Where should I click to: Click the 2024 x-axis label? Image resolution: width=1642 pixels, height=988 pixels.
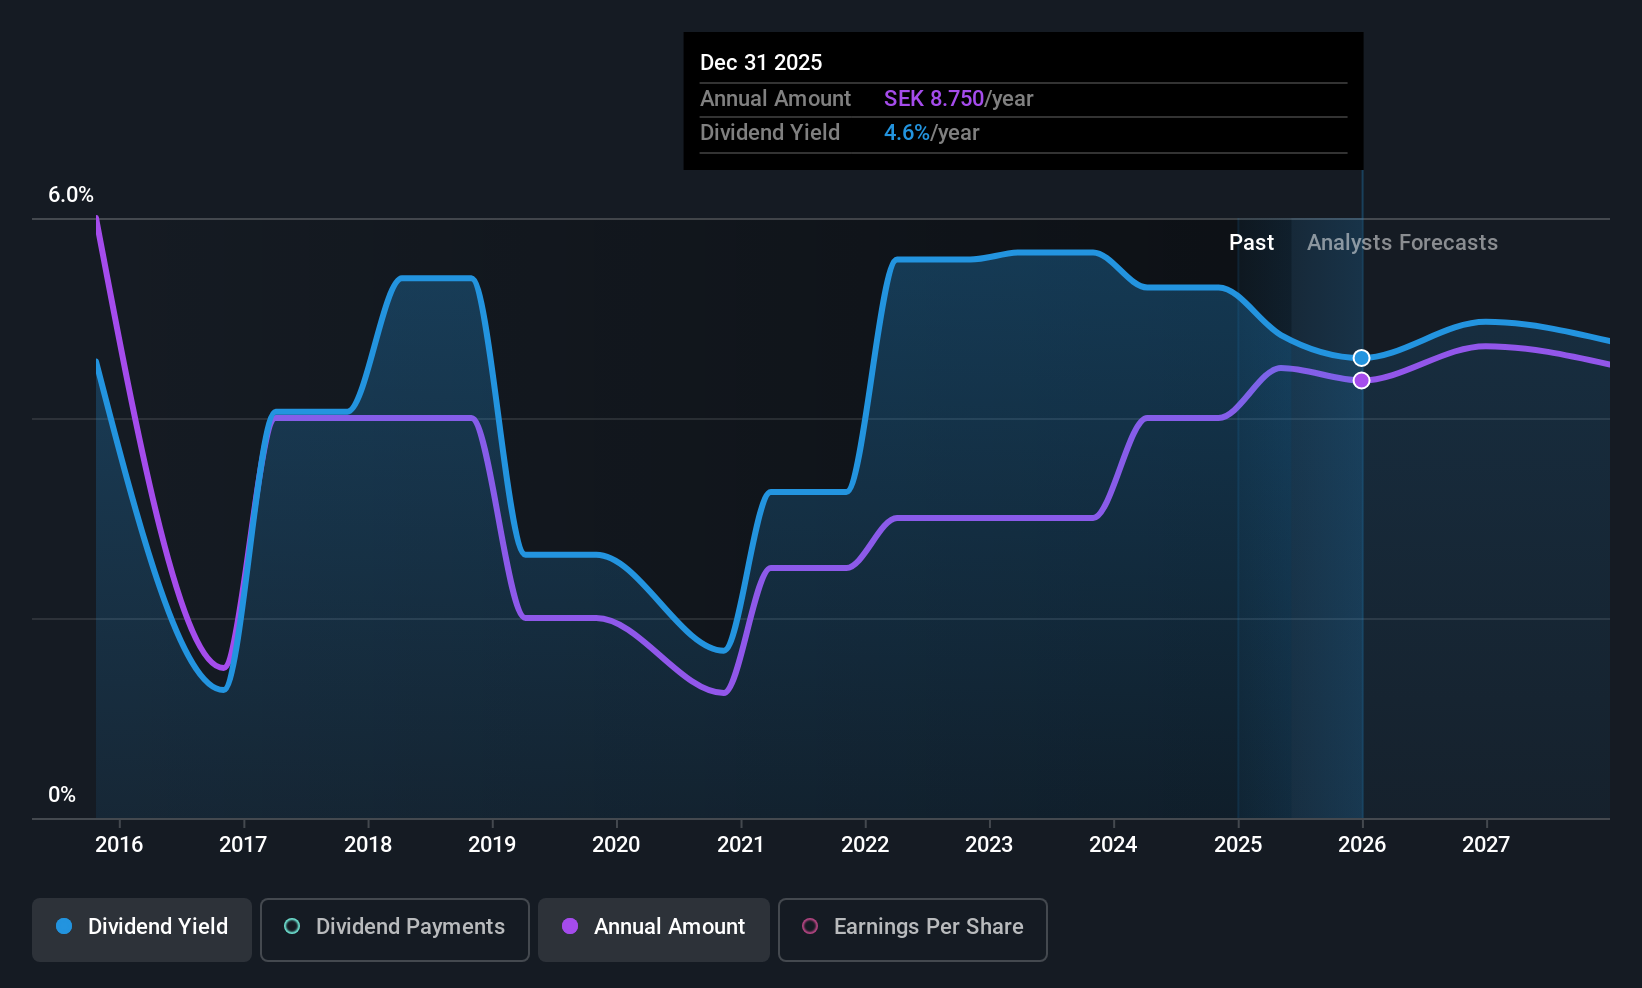pyautogui.click(x=1113, y=845)
